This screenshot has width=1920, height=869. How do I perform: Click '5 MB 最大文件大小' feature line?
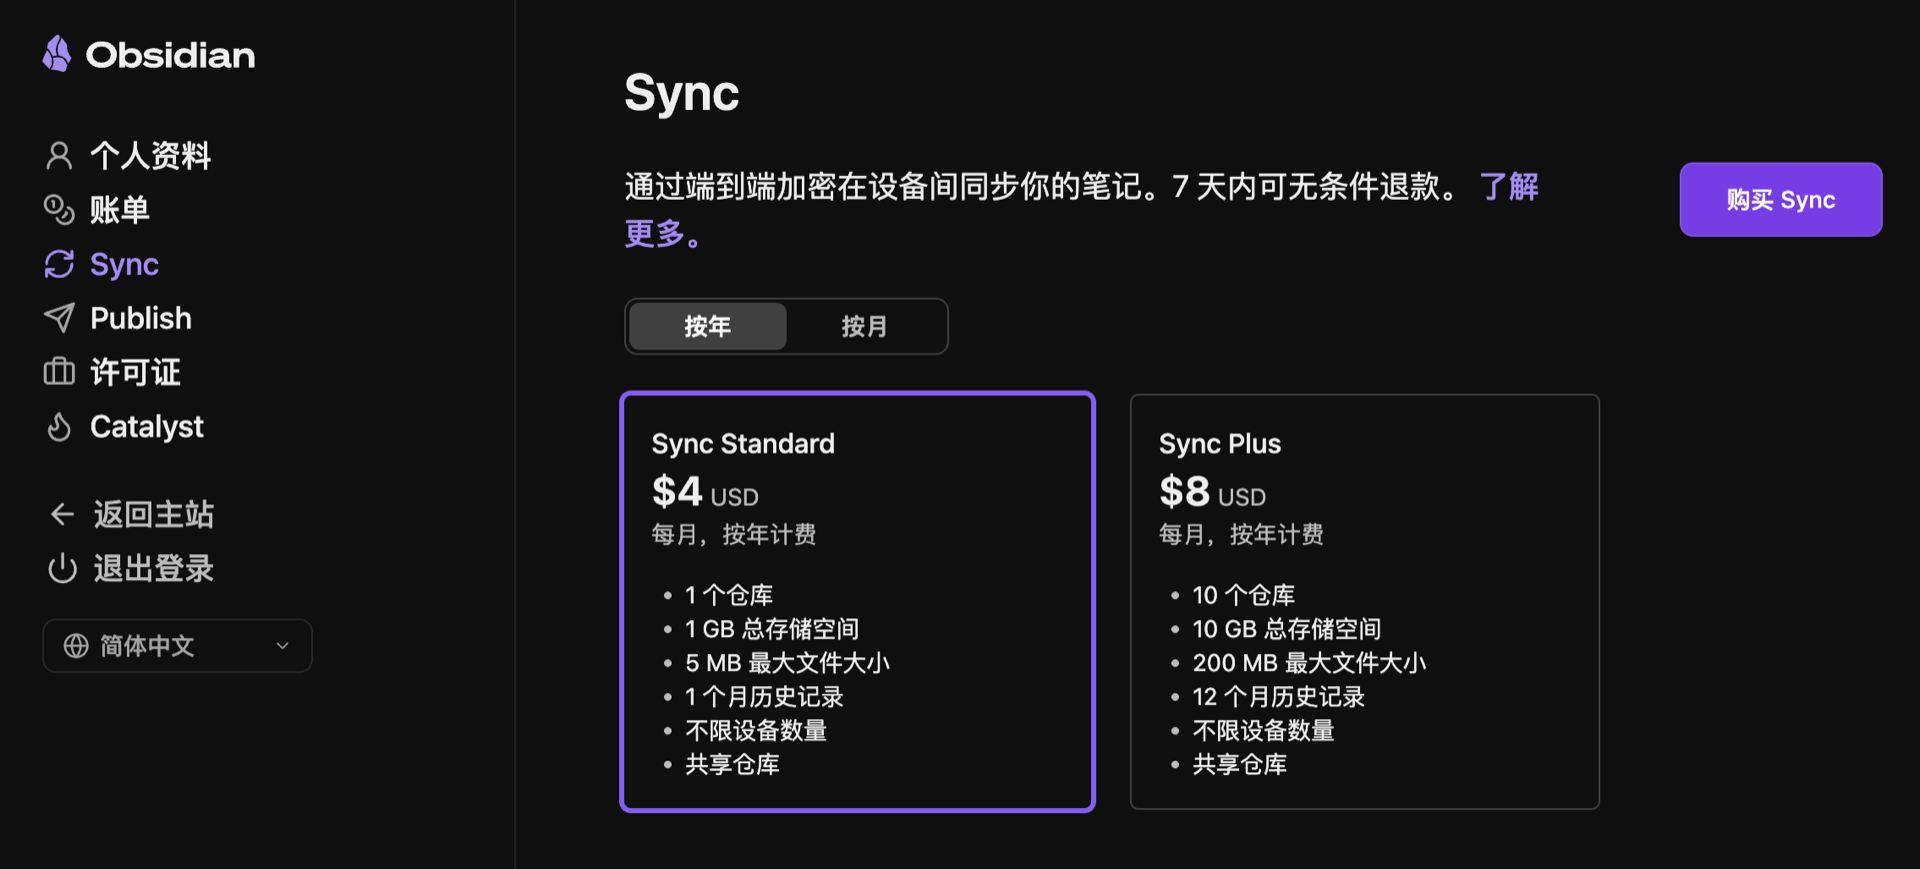787,663
